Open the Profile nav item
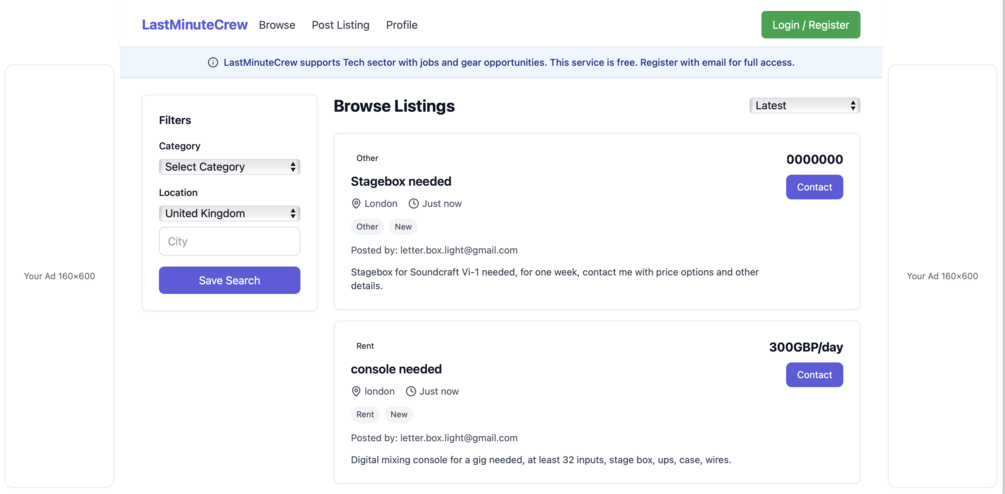The width and height of the screenshot is (1005, 494). coord(401,25)
